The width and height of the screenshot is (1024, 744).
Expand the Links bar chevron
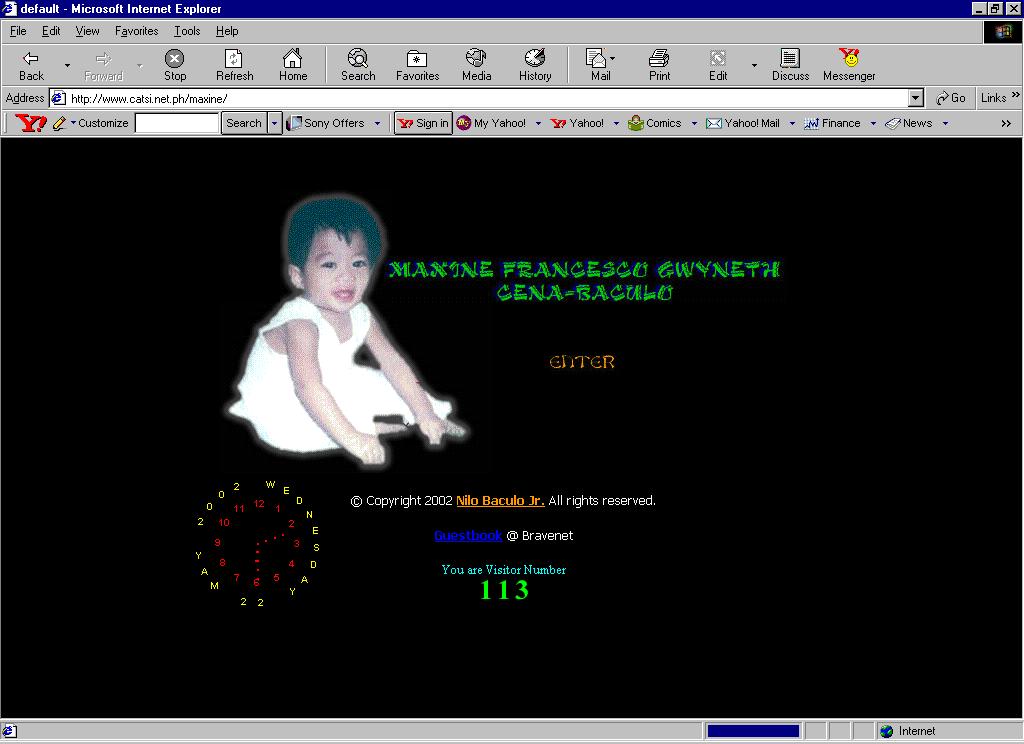click(1015, 95)
